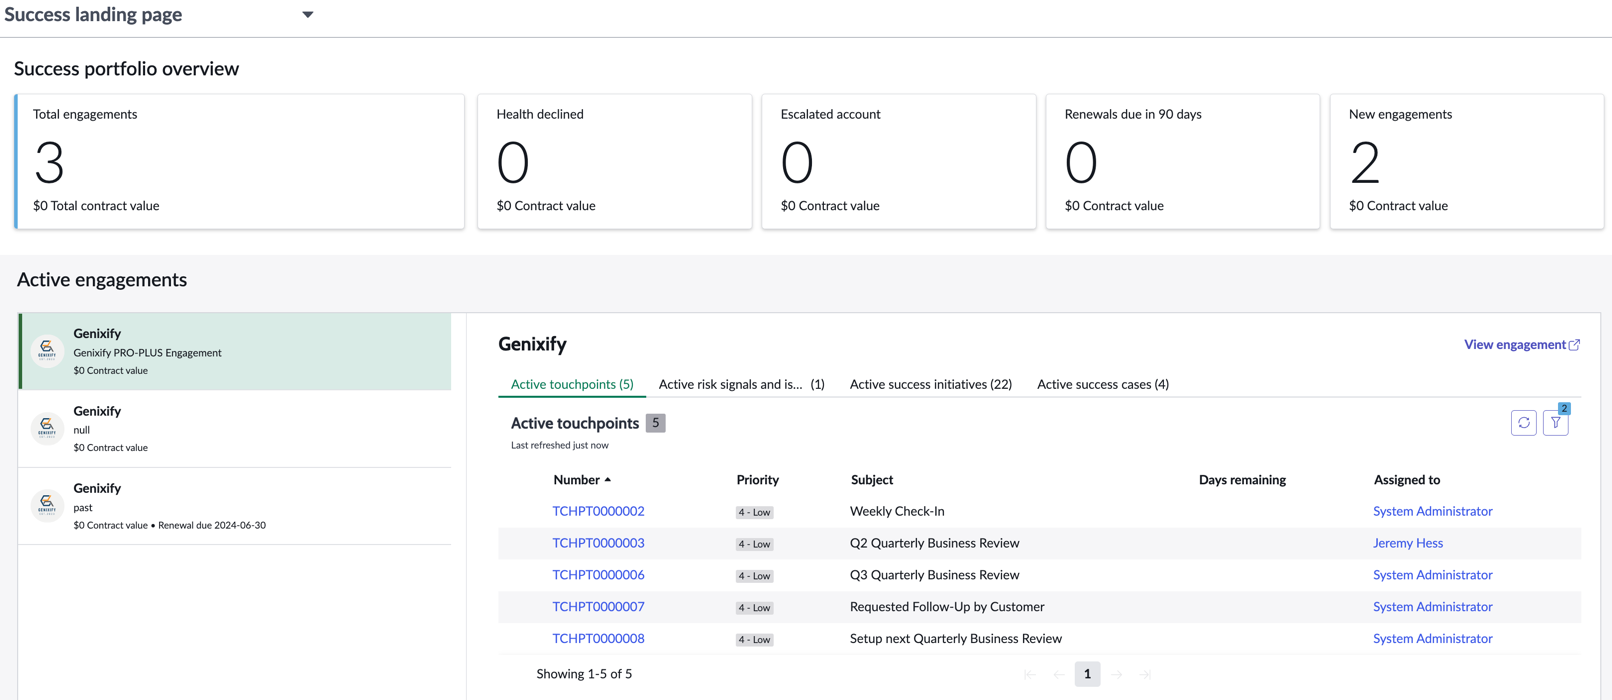Screen dimensions: 1612x700
Task: Click 4 - Low badge in TCHPT0000003 row
Action: click(x=755, y=544)
